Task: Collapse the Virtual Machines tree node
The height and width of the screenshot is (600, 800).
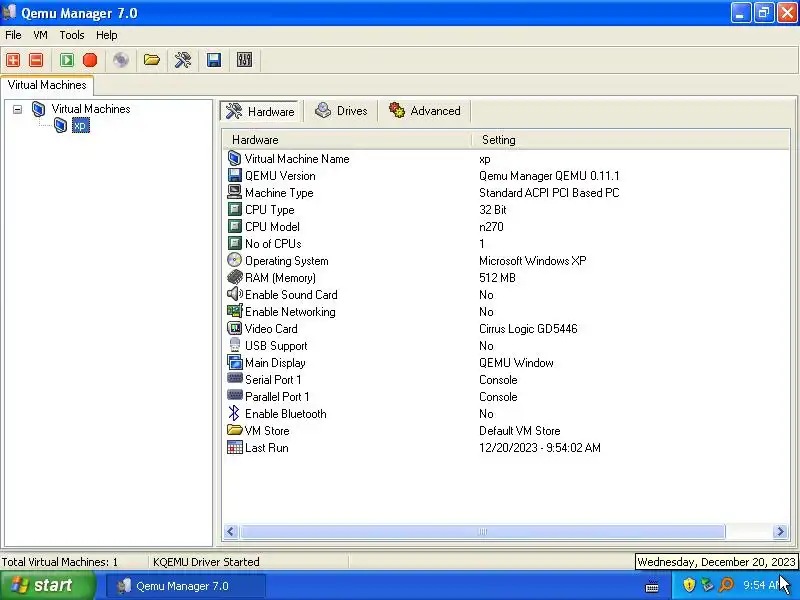Action: [x=17, y=109]
